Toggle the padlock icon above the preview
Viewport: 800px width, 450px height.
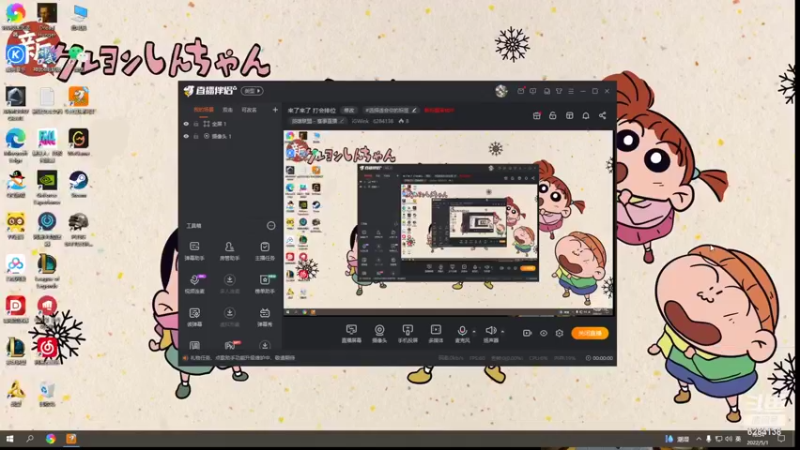(x=553, y=116)
